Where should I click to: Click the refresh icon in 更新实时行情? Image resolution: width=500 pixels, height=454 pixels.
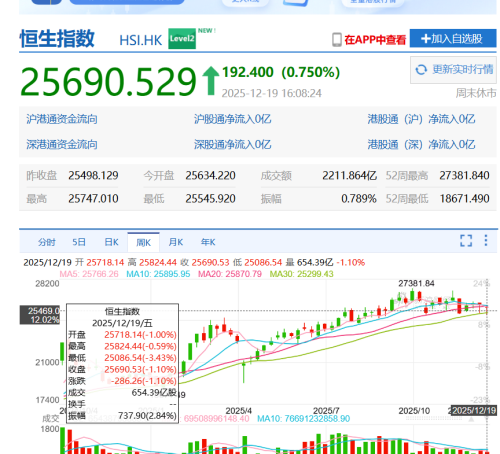[421, 70]
